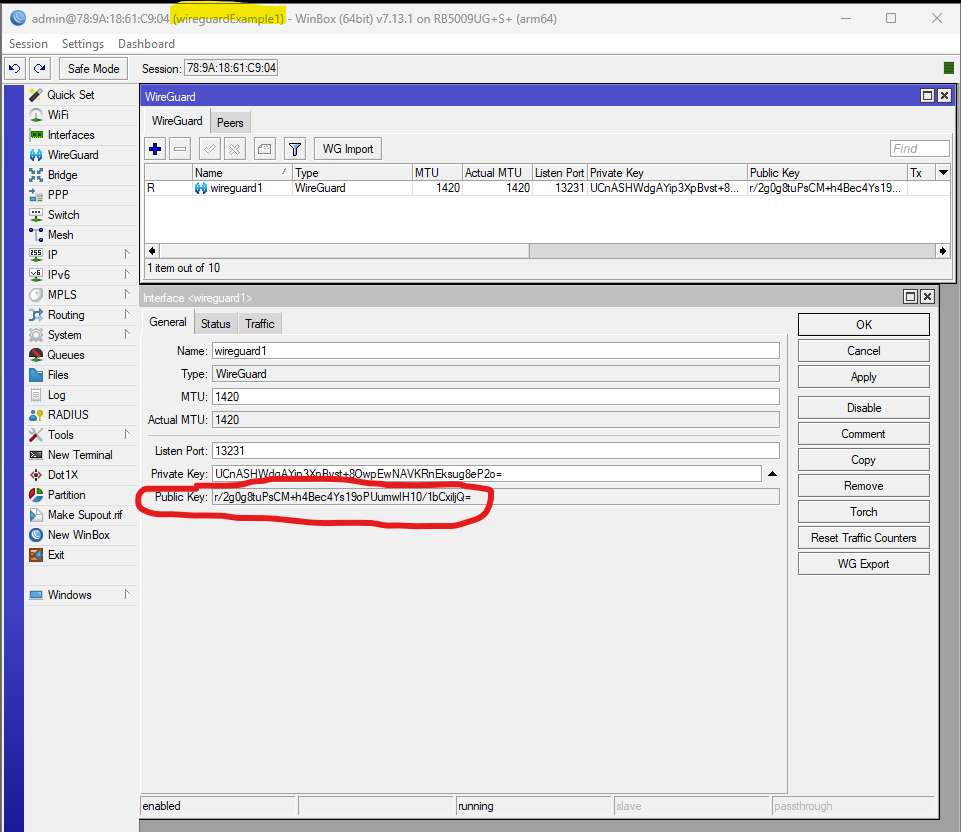Click the MTU input field in the dialog

click(x=496, y=397)
